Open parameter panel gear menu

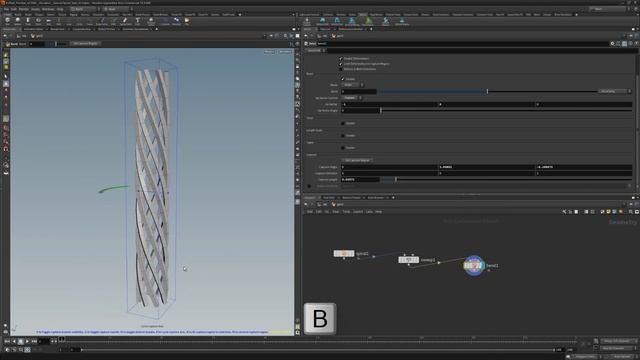point(612,43)
